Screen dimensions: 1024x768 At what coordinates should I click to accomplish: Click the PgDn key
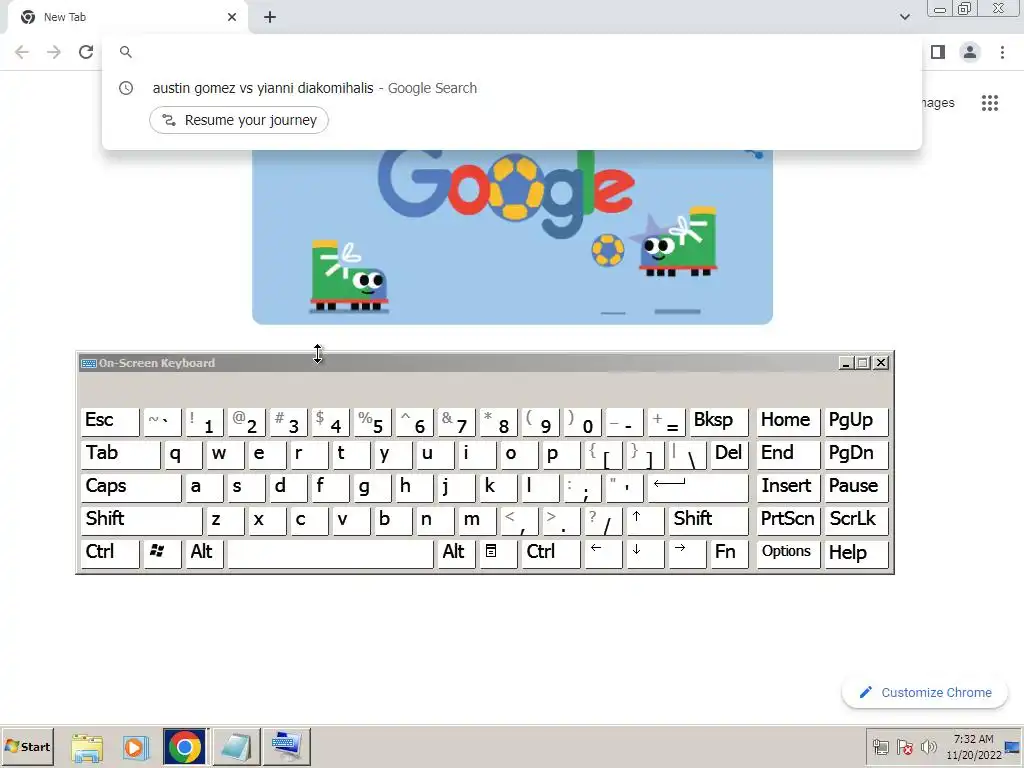click(x=856, y=455)
